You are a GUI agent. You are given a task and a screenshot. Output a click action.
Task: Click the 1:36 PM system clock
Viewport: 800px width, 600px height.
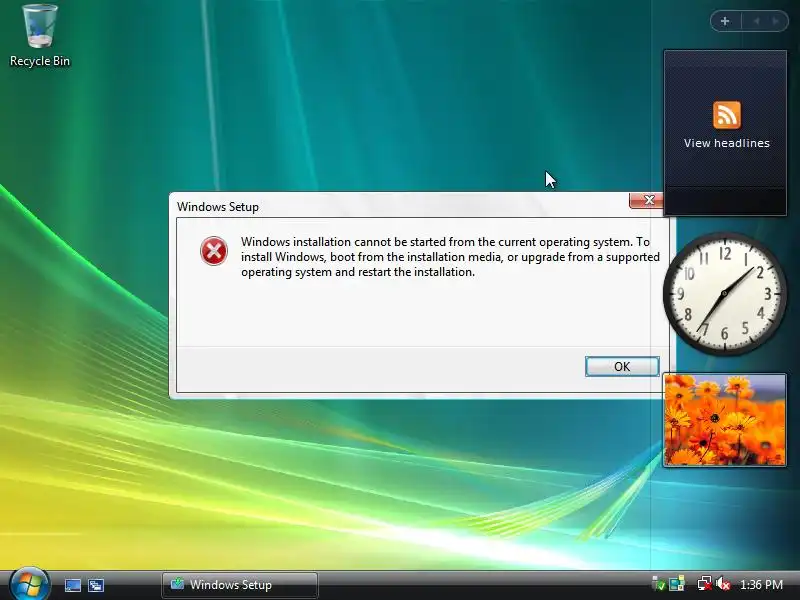click(x=761, y=585)
